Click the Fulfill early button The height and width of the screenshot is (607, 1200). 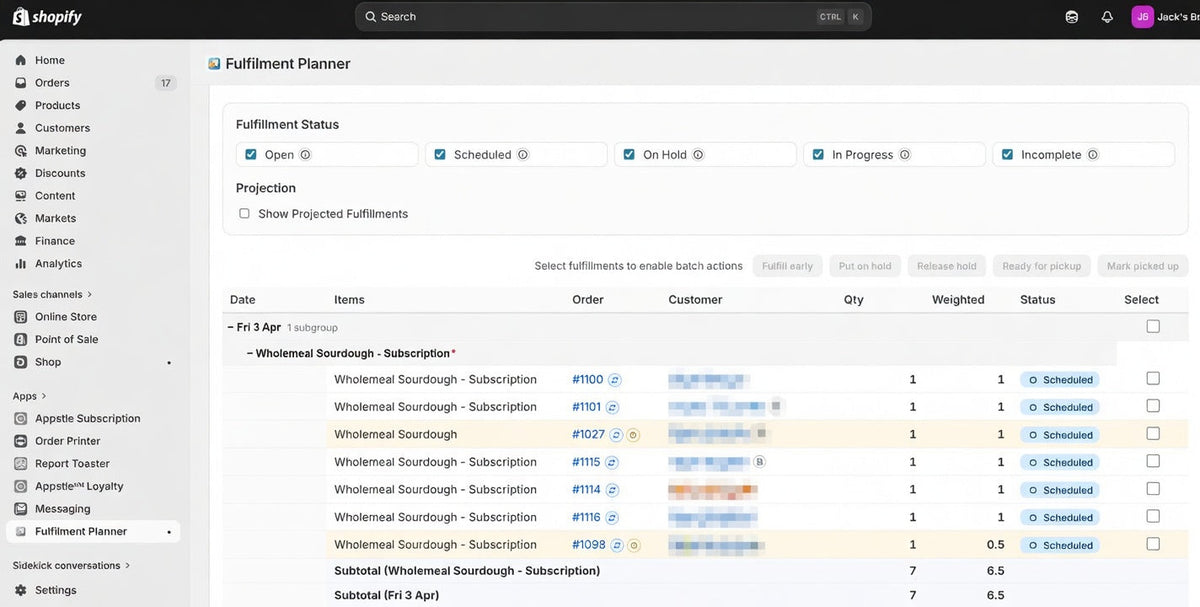[787, 266]
